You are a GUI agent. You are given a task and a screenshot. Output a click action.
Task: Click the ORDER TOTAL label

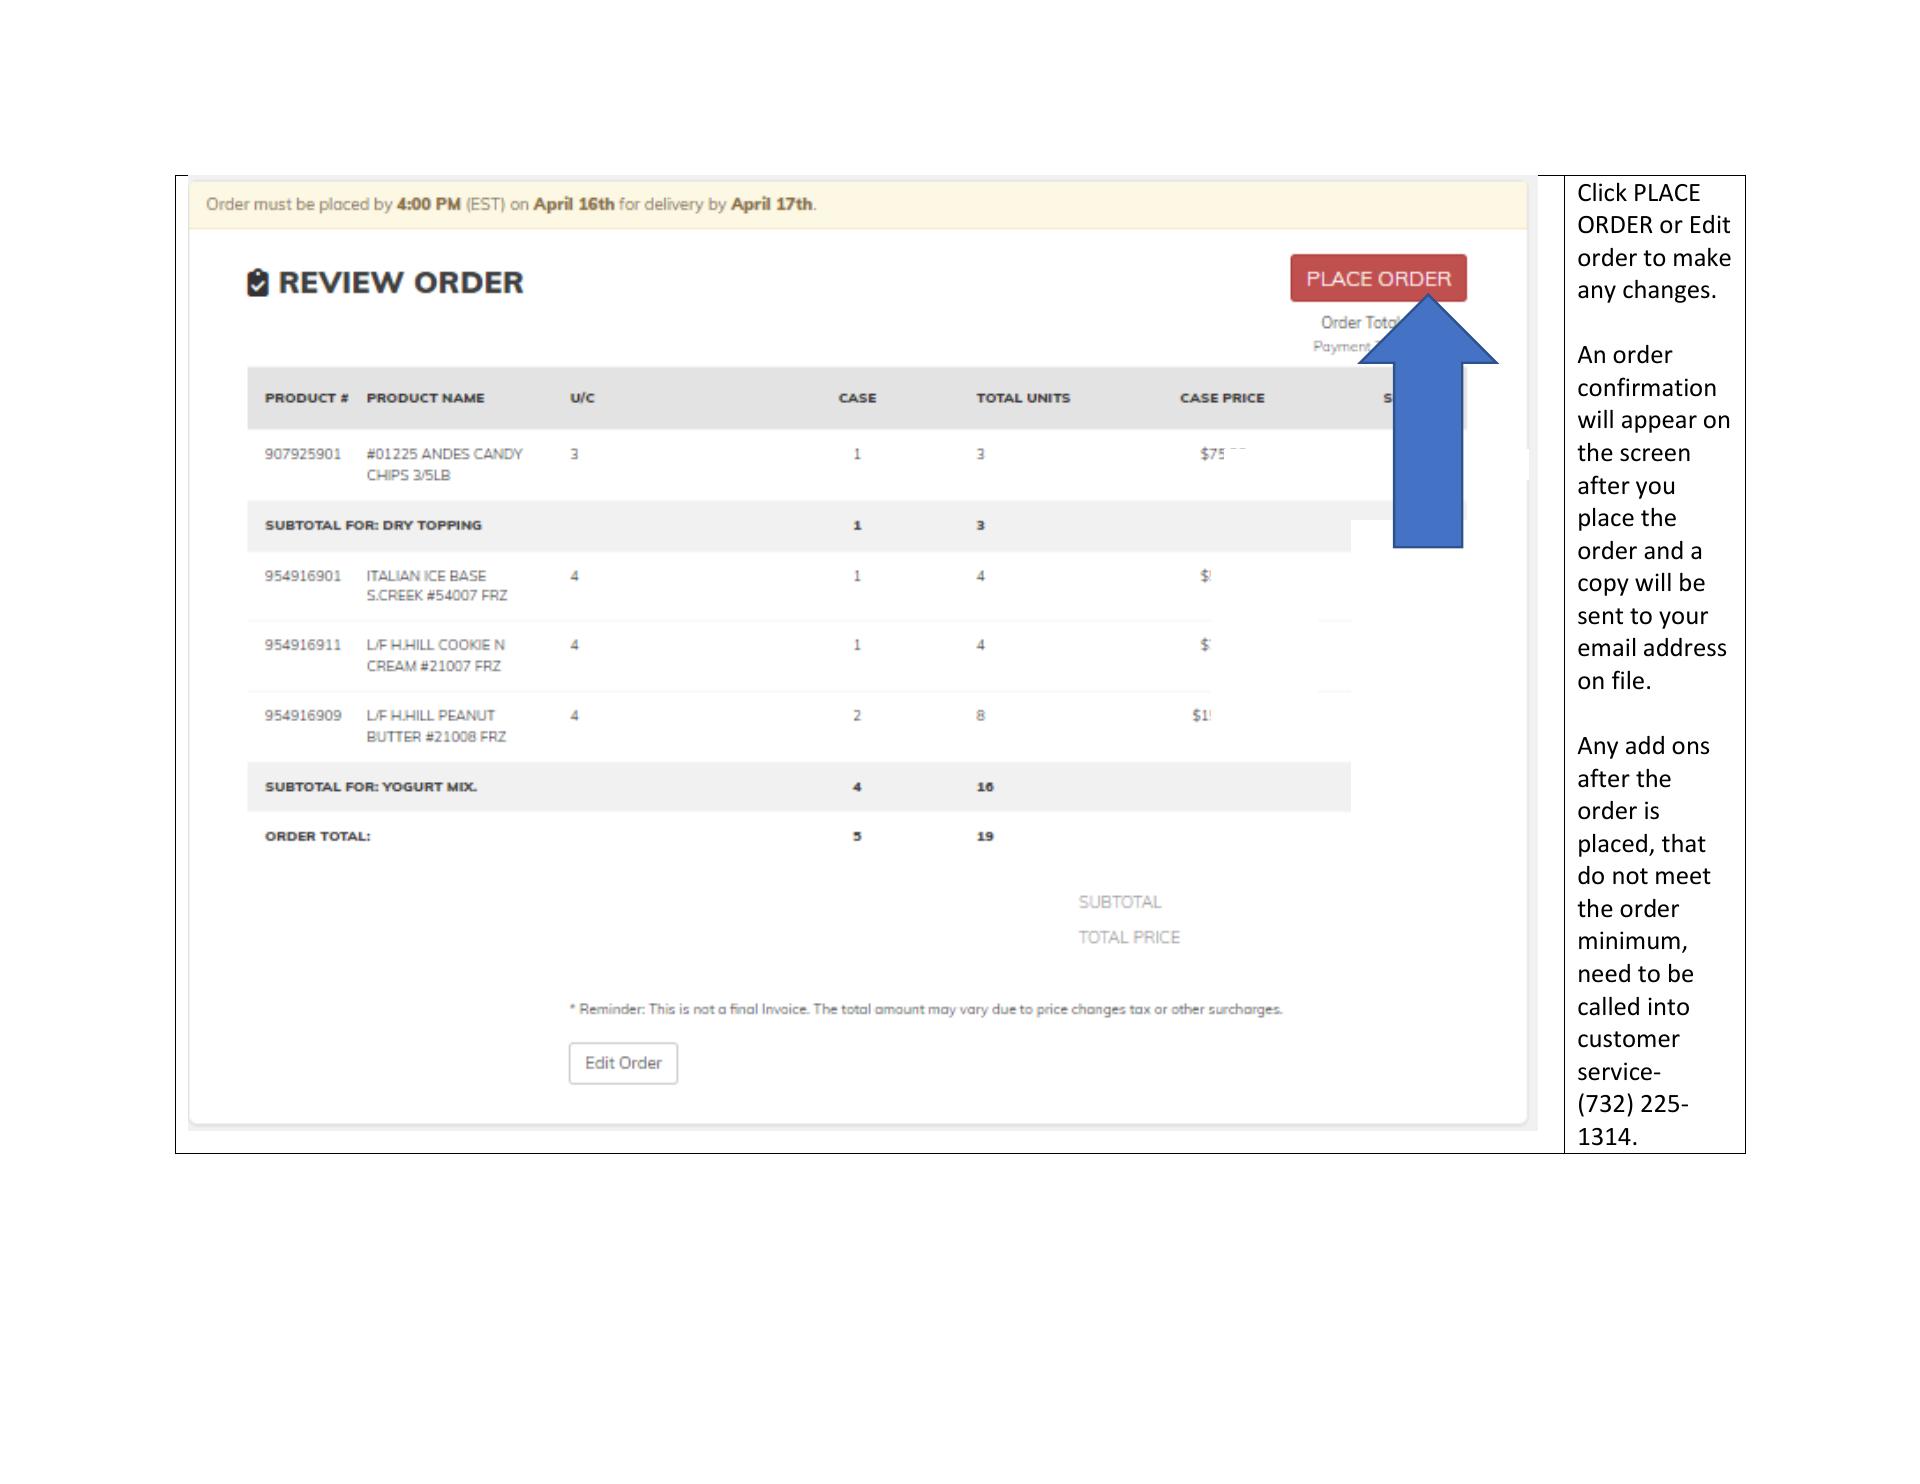pos(317,836)
